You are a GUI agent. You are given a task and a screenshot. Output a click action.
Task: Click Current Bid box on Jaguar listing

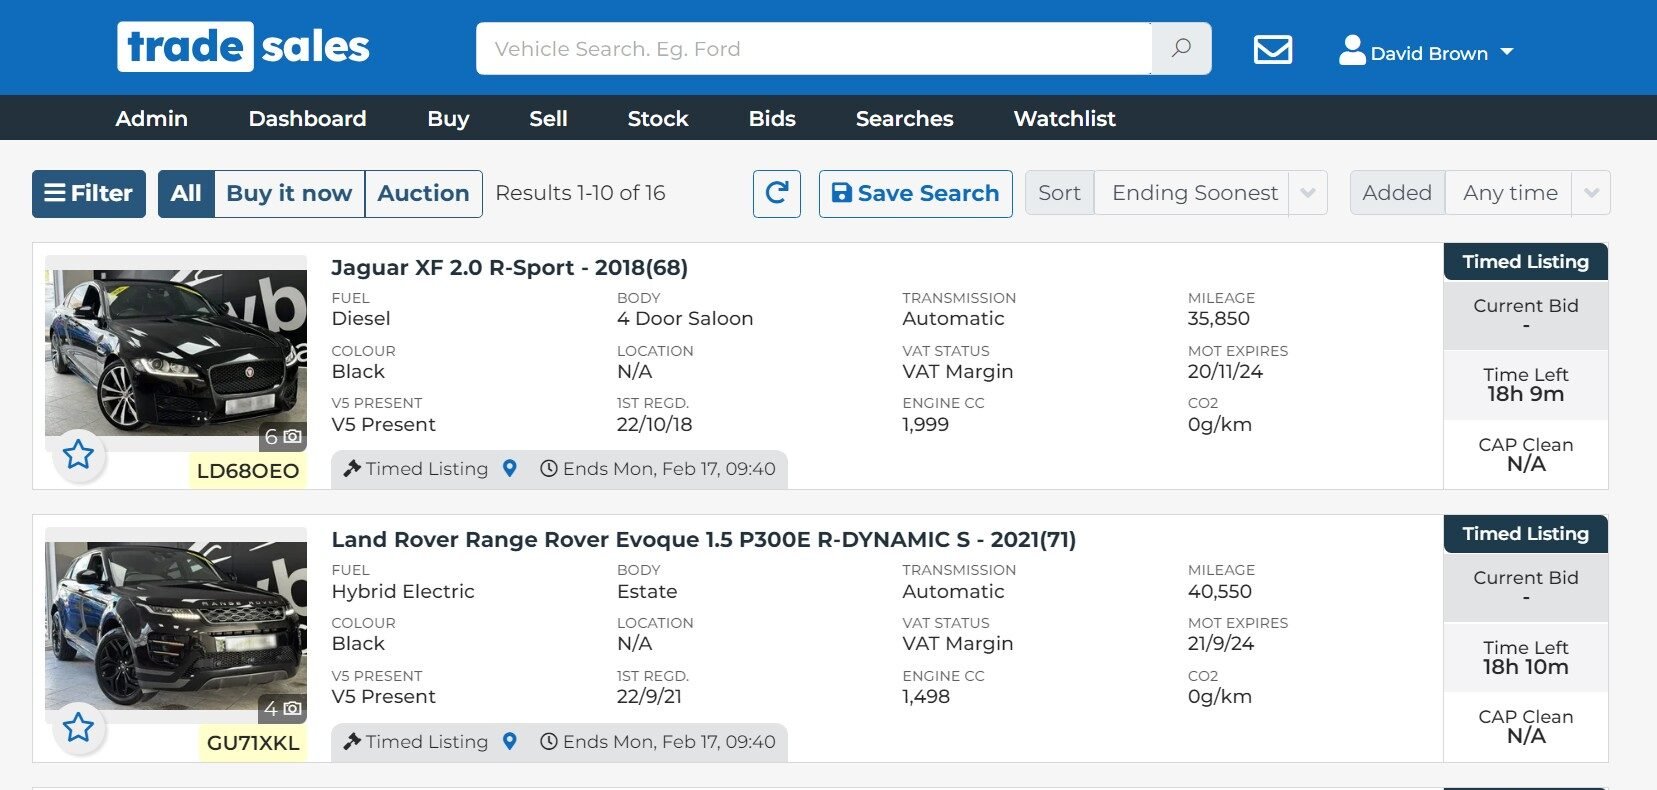click(x=1526, y=315)
